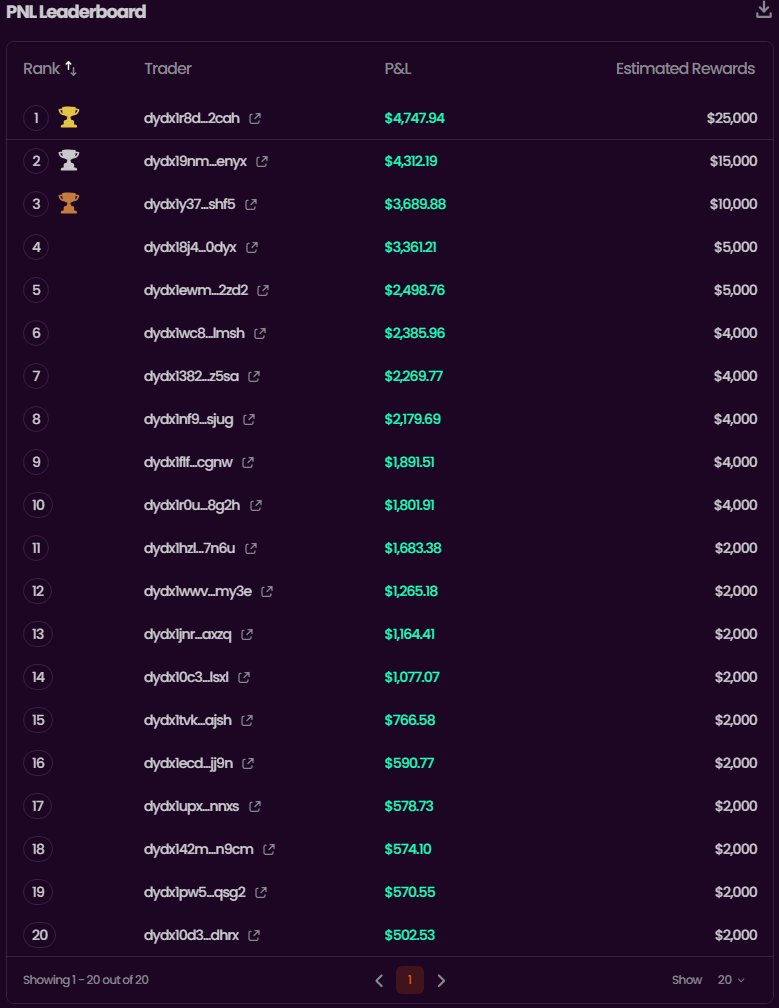Open external link for trader dydx1r8d...2cah
Image resolution: width=779 pixels, height=1008 pixels.
255,118
